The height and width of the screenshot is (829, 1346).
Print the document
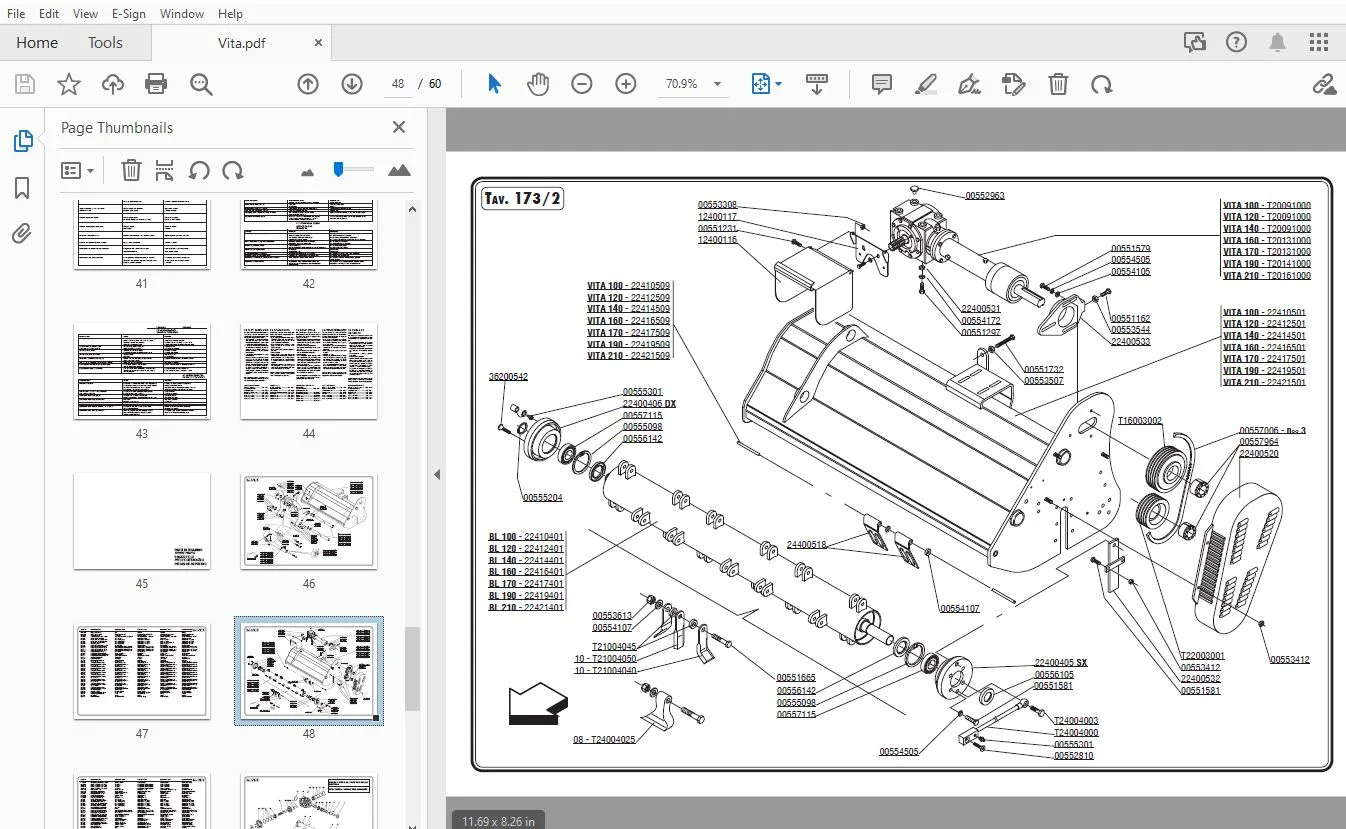[x=156, y=84]
